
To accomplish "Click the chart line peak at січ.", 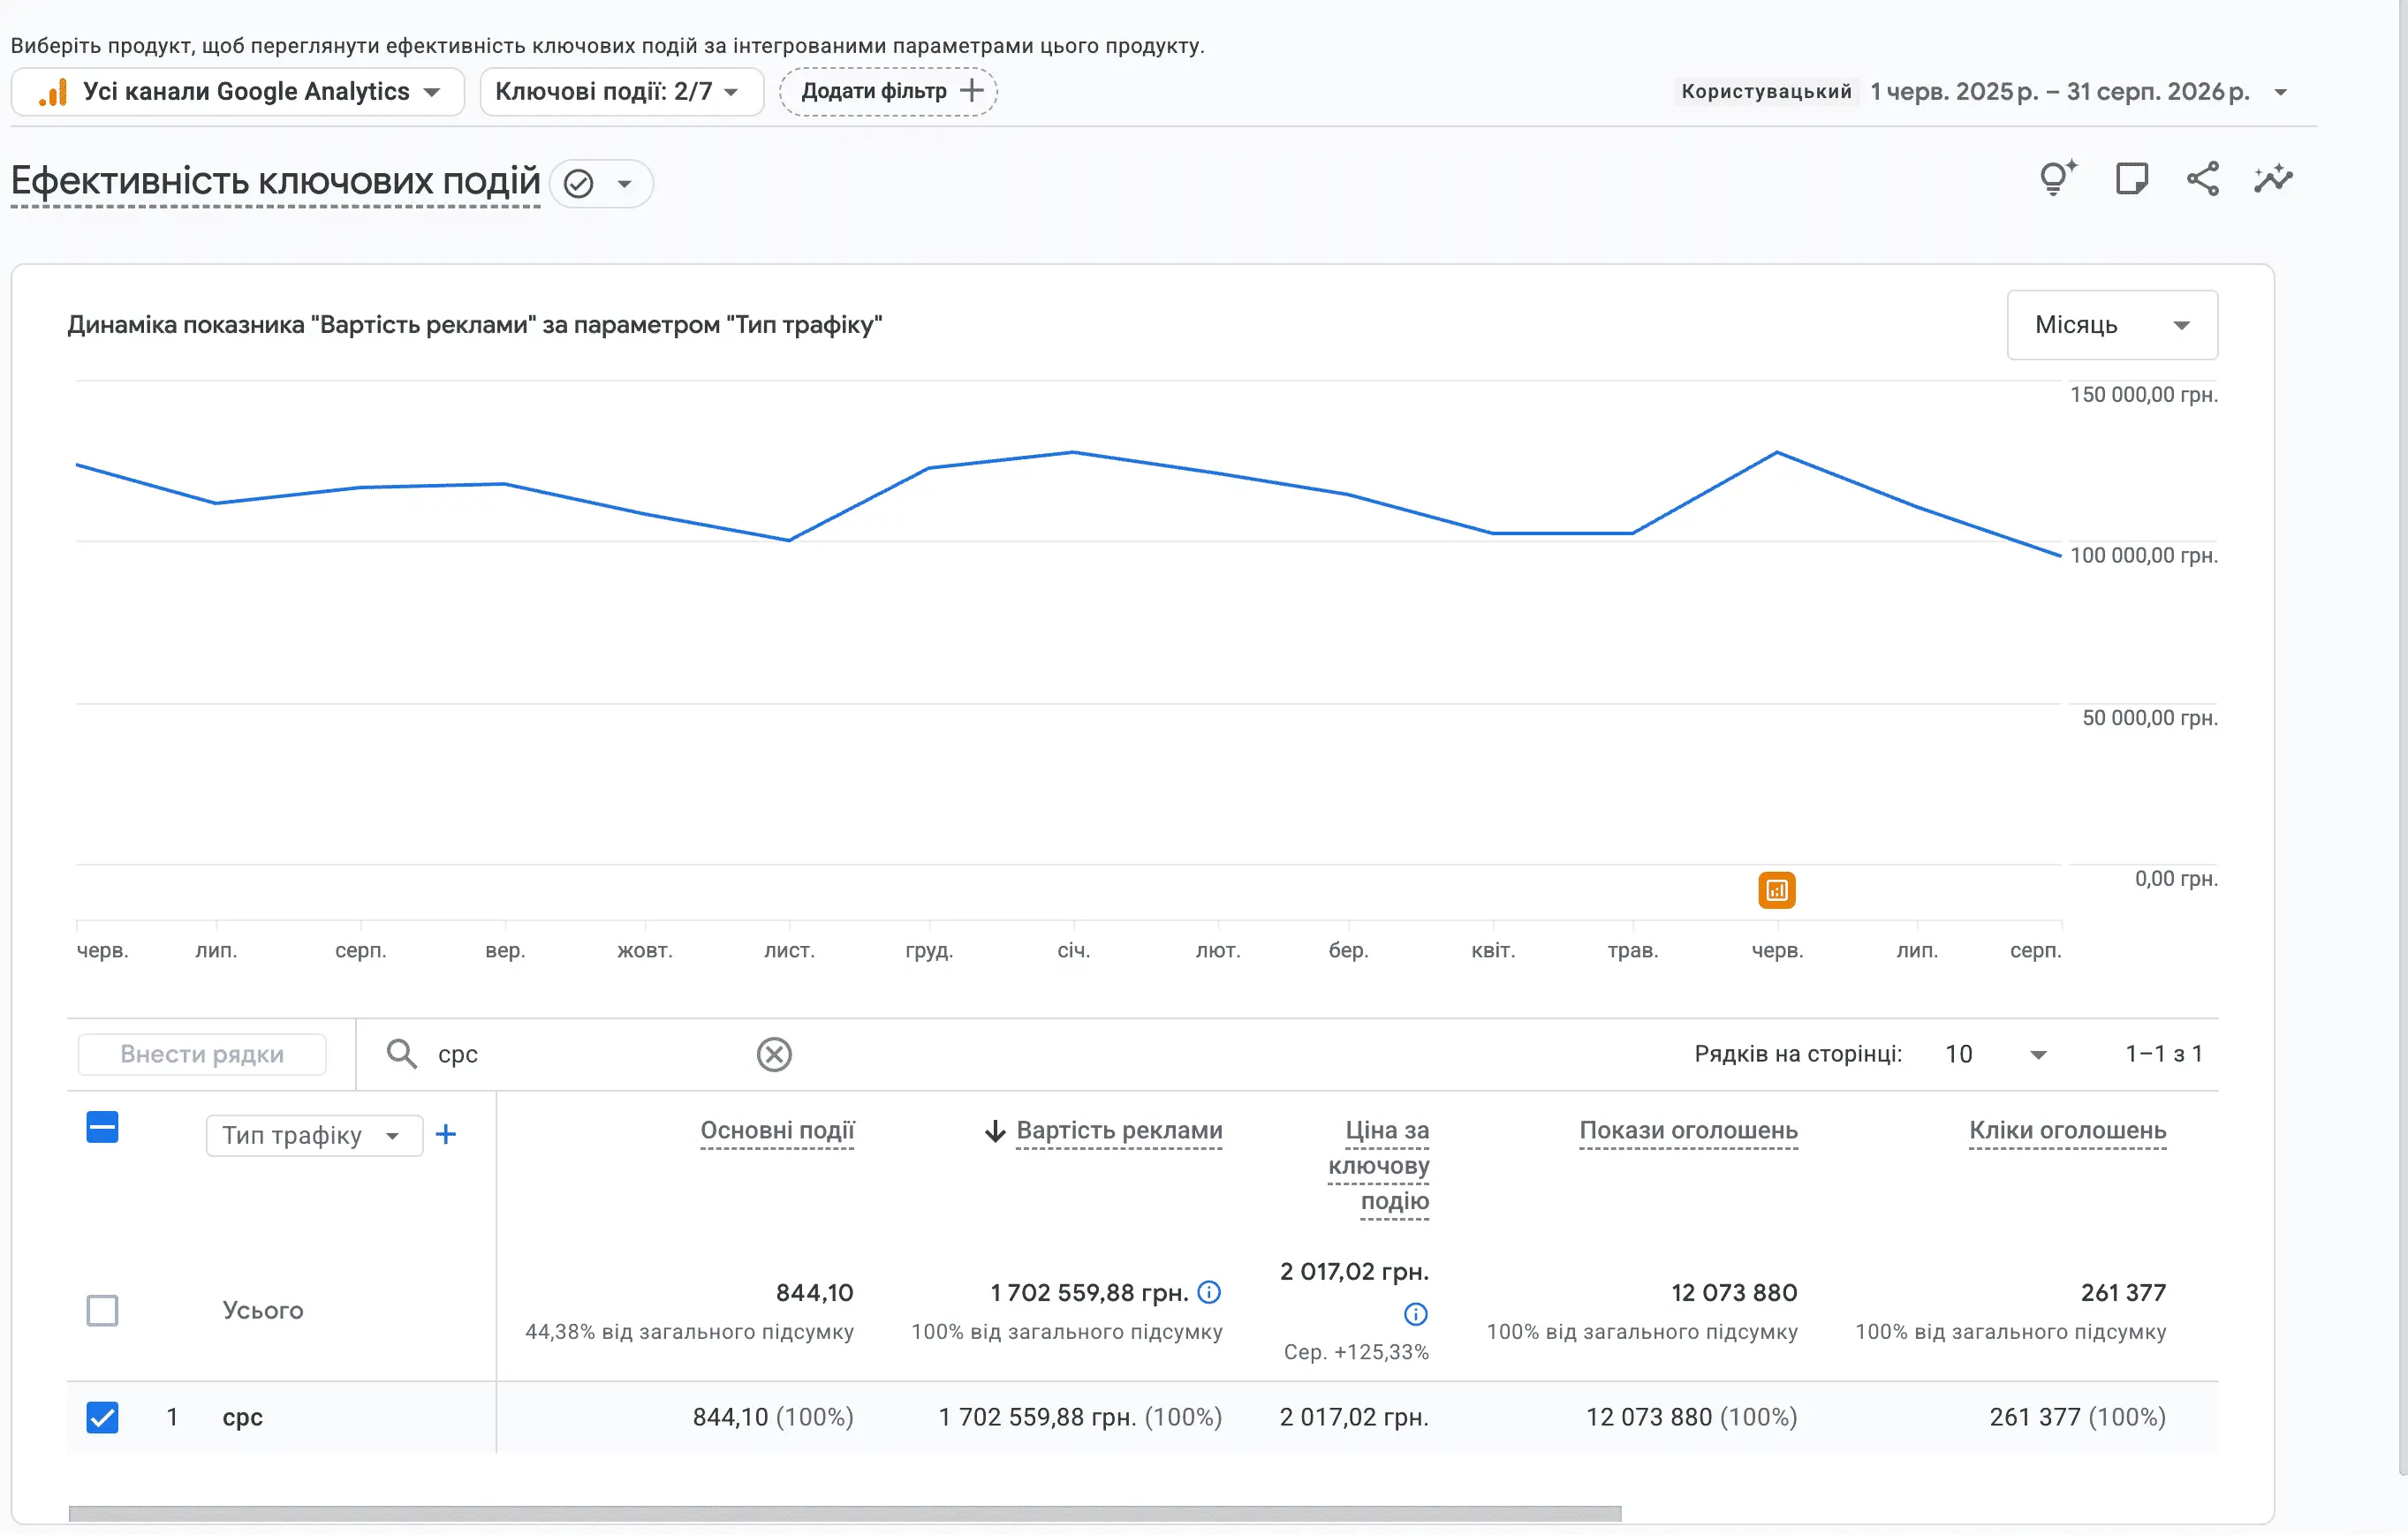I will (1073, 452).
